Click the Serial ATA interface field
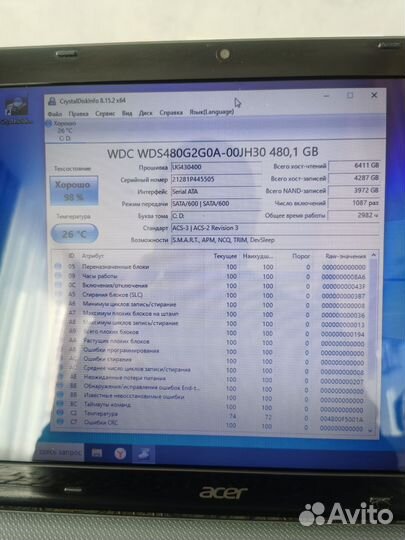Screen dimensions: 405x540 pyautogui.click(x=216, y=191)
